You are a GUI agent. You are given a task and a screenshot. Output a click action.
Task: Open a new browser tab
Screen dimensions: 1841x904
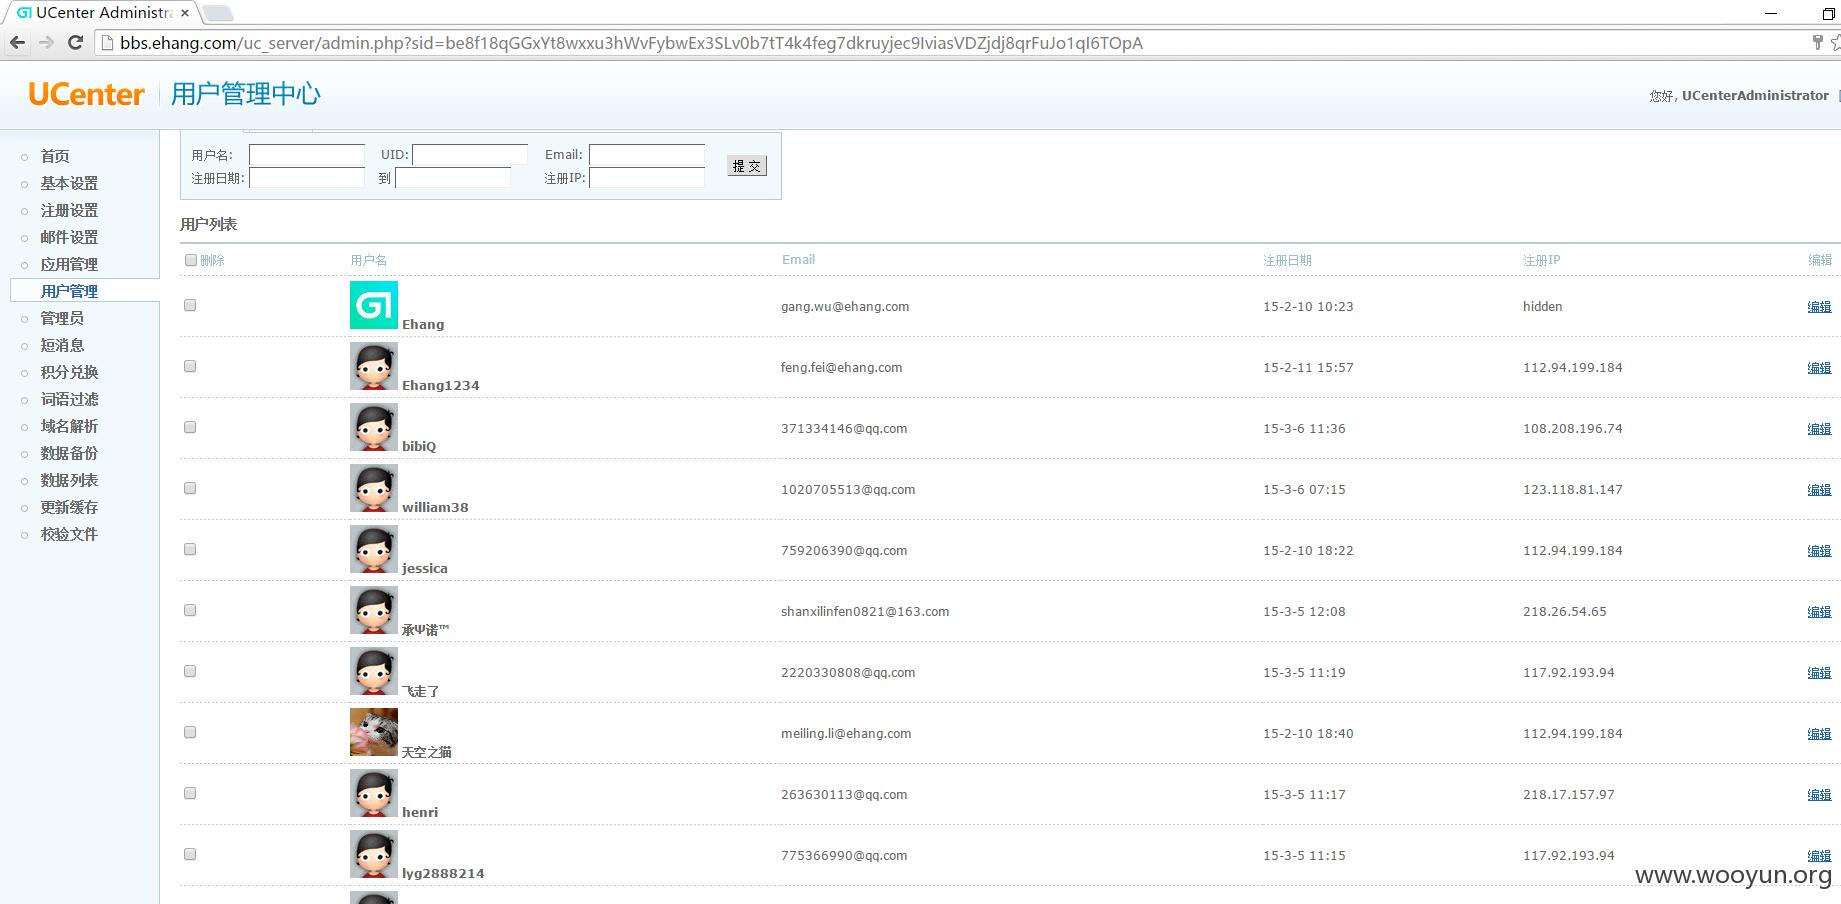tap(218, 13)
